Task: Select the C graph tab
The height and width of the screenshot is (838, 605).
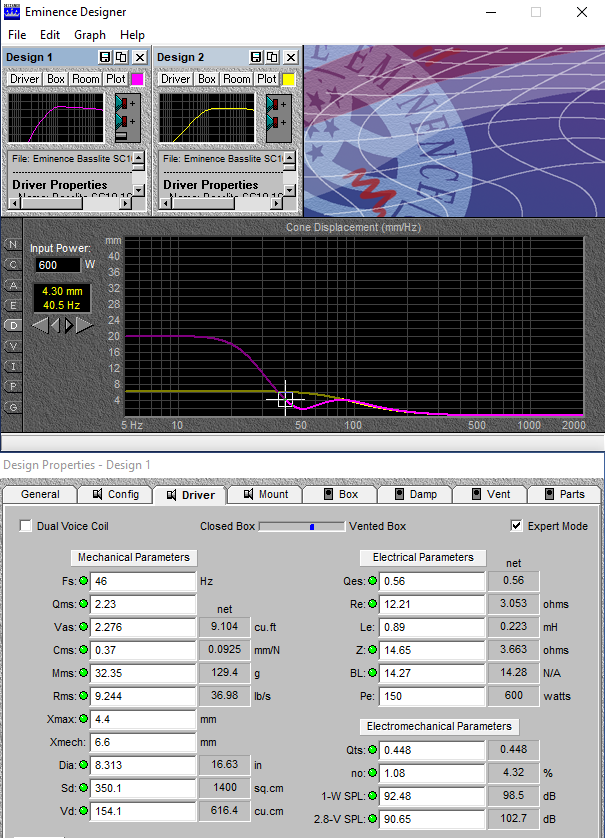Action: point(13,265)
